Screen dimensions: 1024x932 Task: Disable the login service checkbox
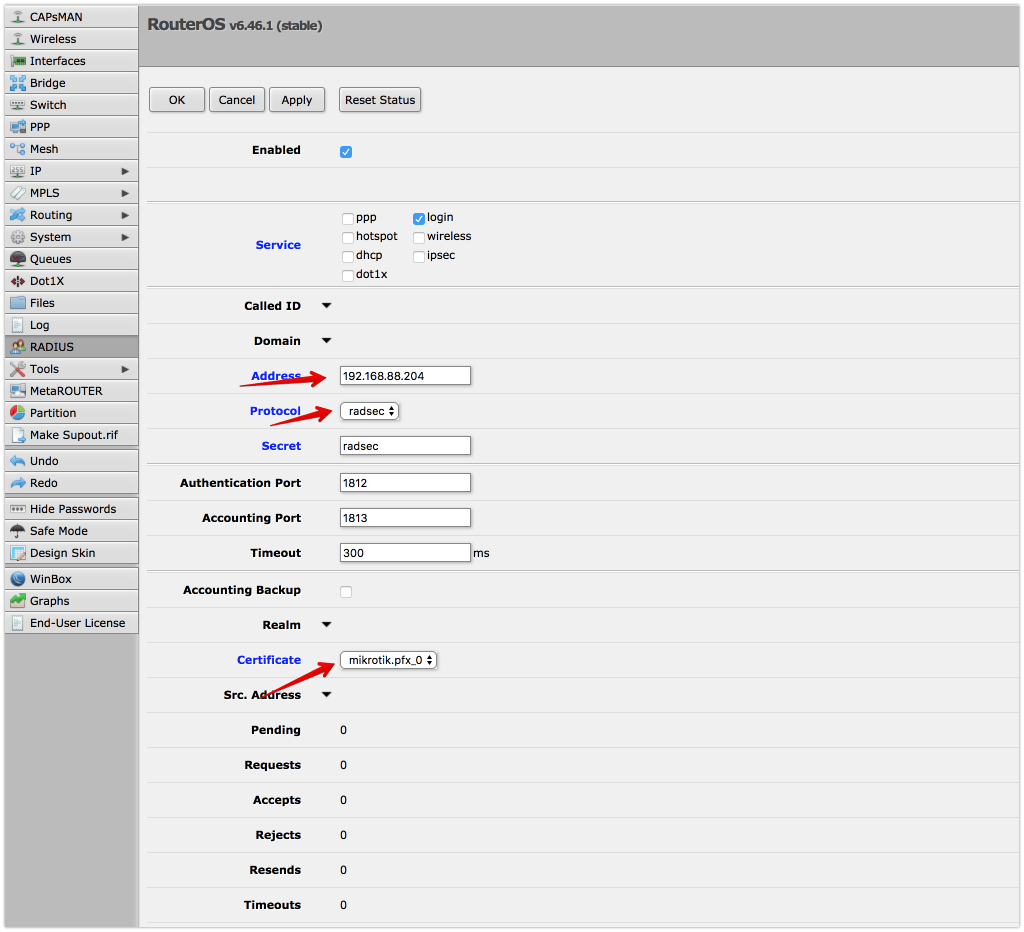click(418, 217)
